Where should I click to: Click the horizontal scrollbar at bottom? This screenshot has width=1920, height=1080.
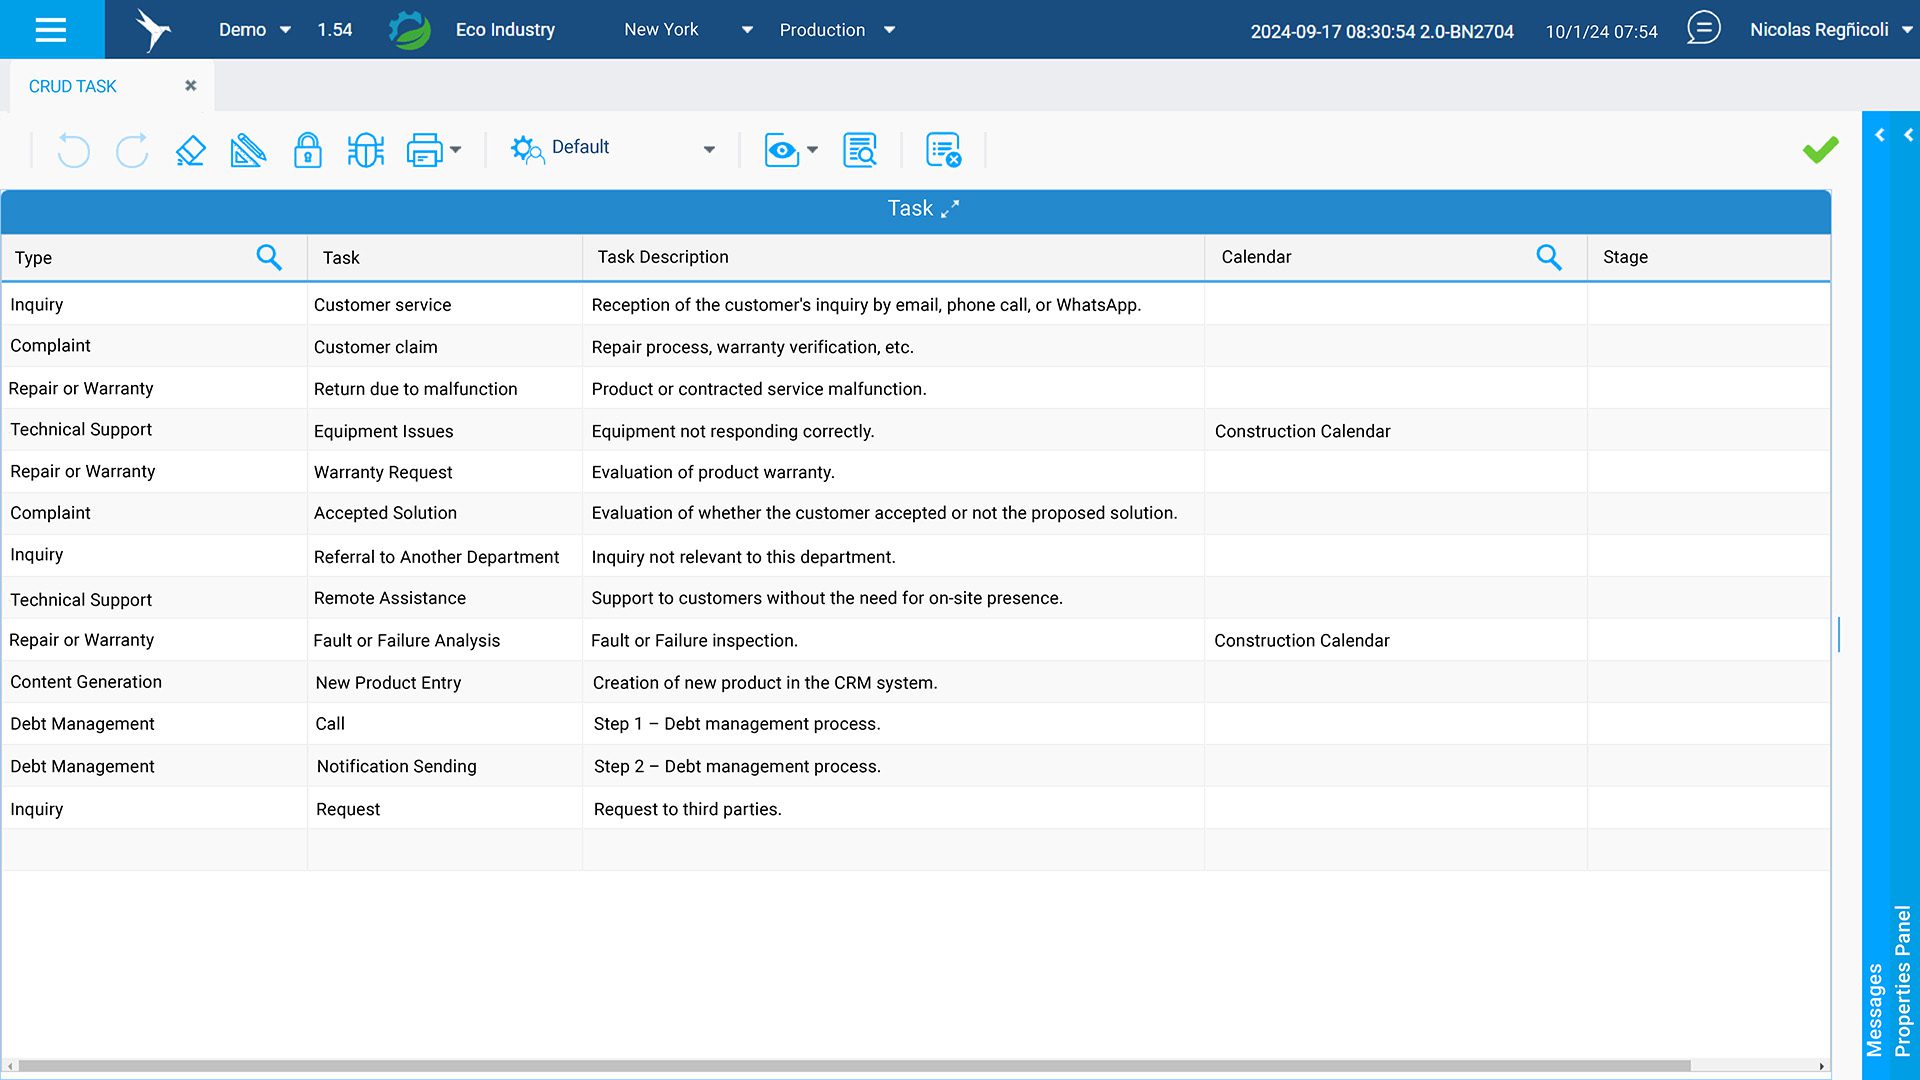[850, 1066]
